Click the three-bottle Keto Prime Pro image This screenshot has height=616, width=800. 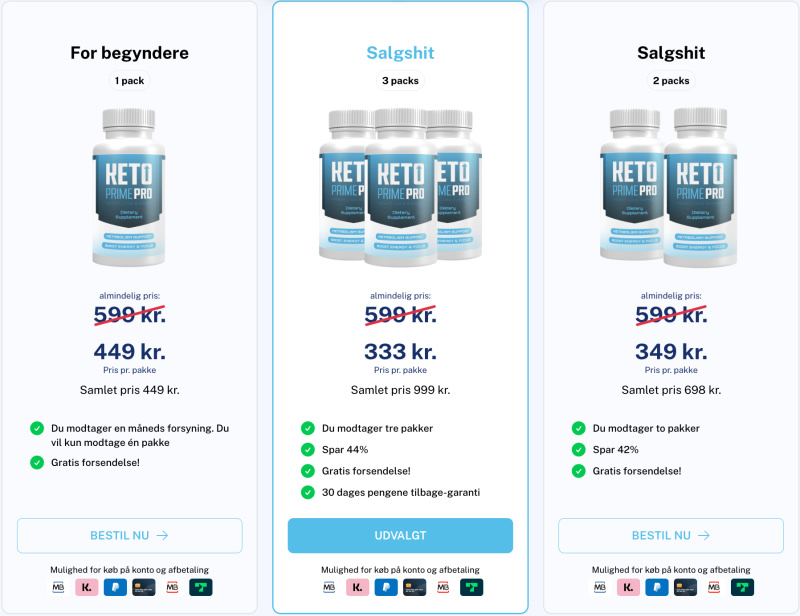(400, 187)
